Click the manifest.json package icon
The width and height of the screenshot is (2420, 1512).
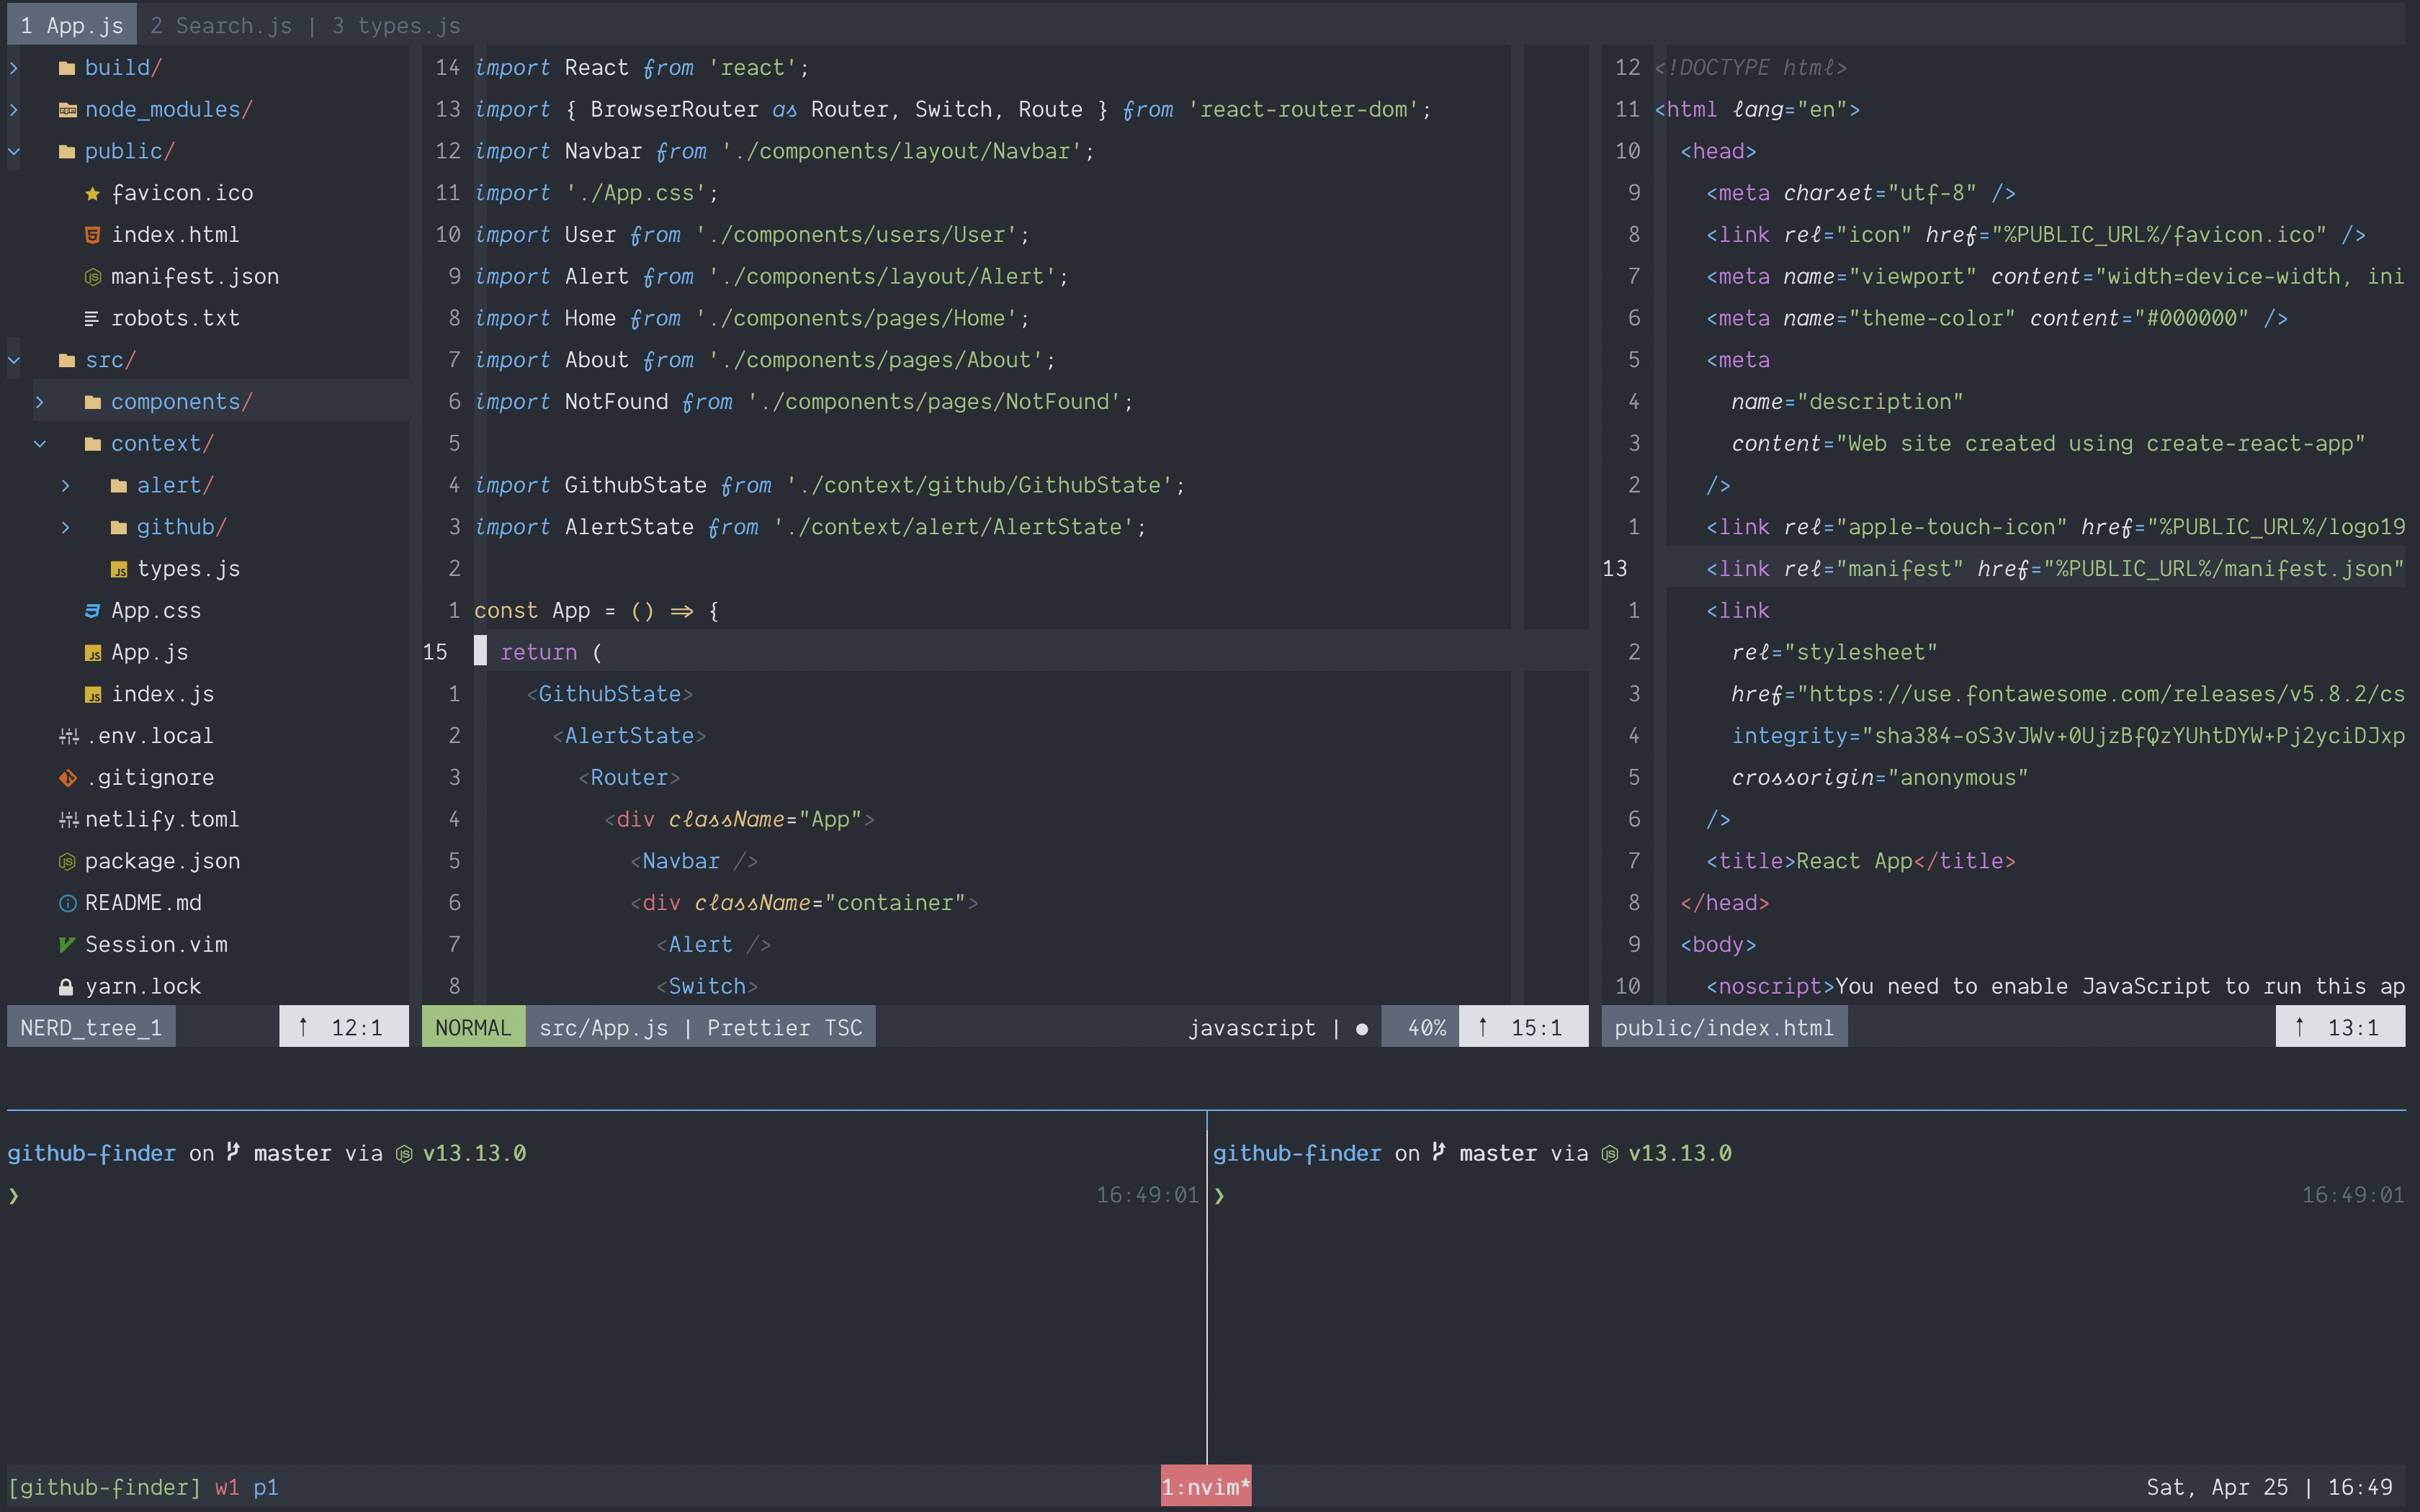[x=92, y=276]
